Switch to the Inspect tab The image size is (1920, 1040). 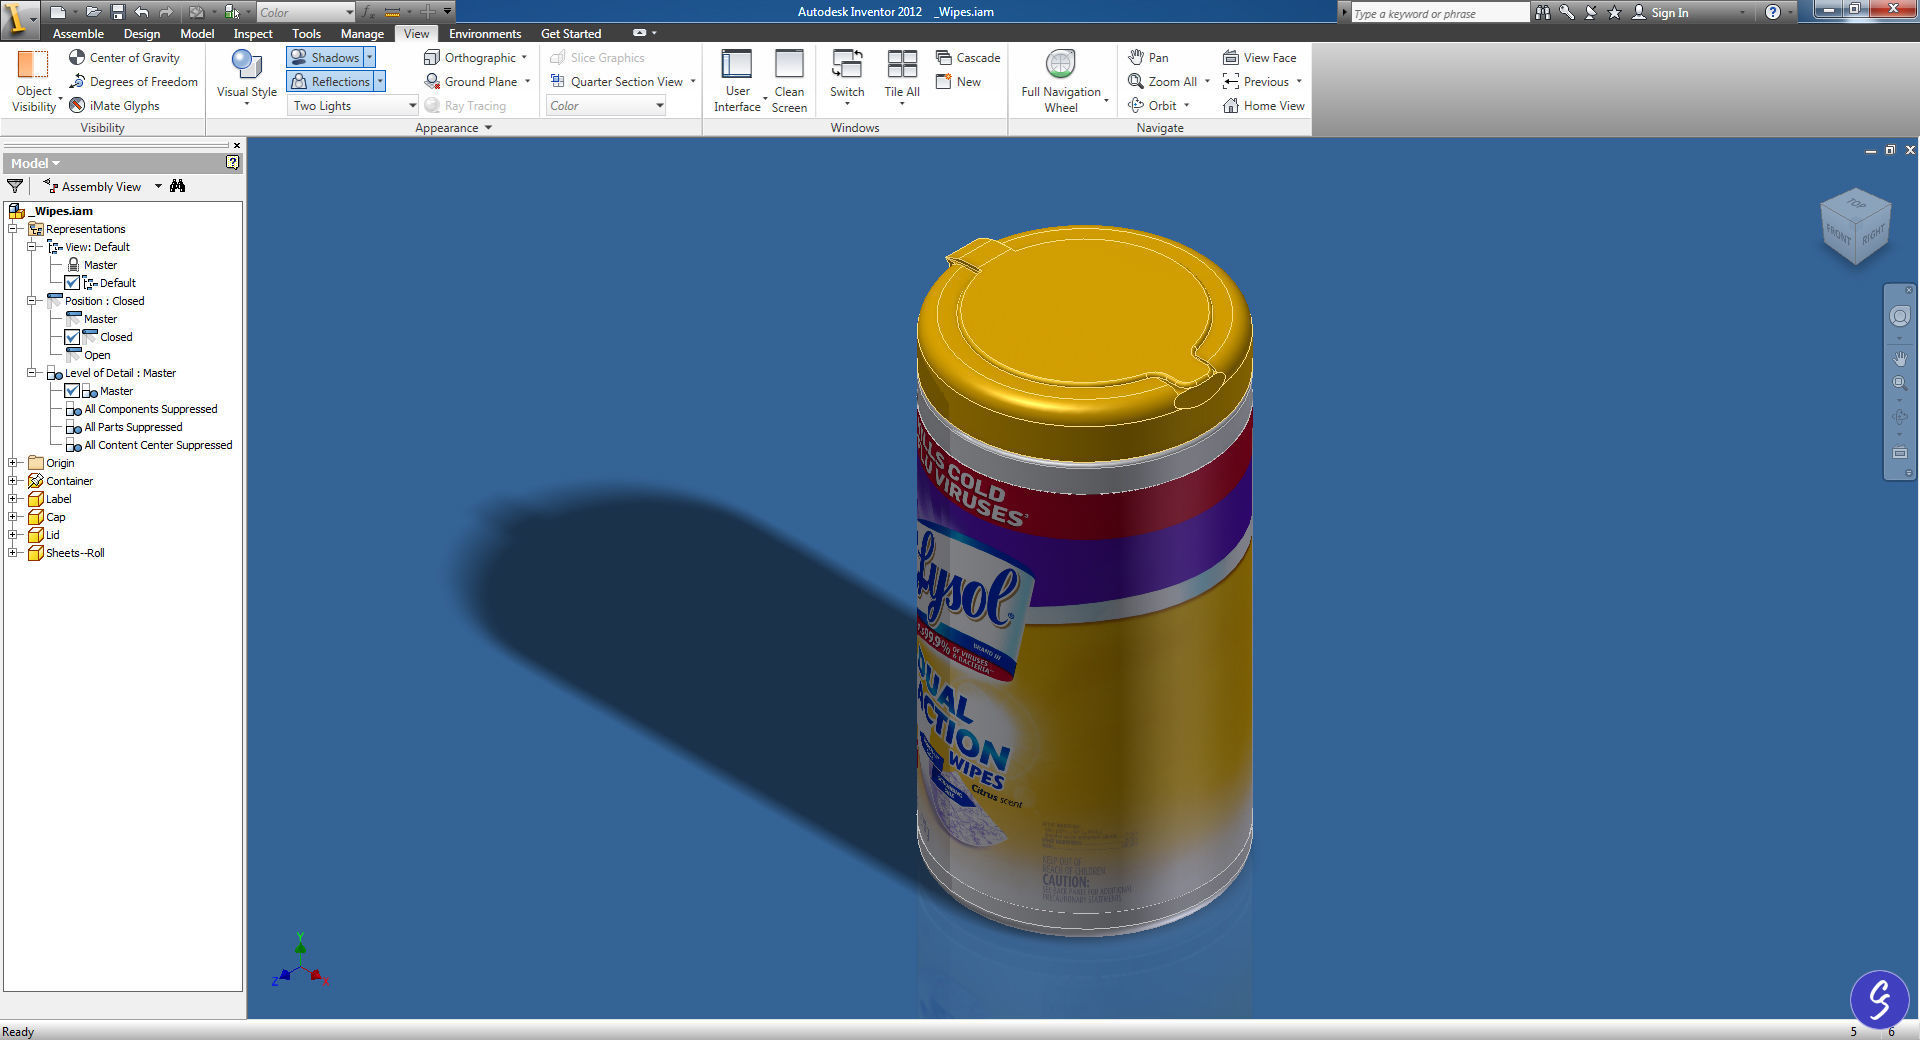pyautogui.click(x=253, y=33)
